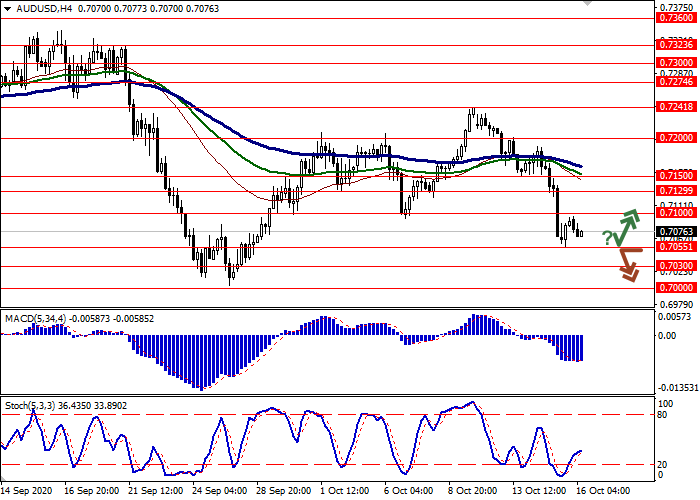Select the 0.73600 price level label

pyautogui.click(x=676, y=18)
